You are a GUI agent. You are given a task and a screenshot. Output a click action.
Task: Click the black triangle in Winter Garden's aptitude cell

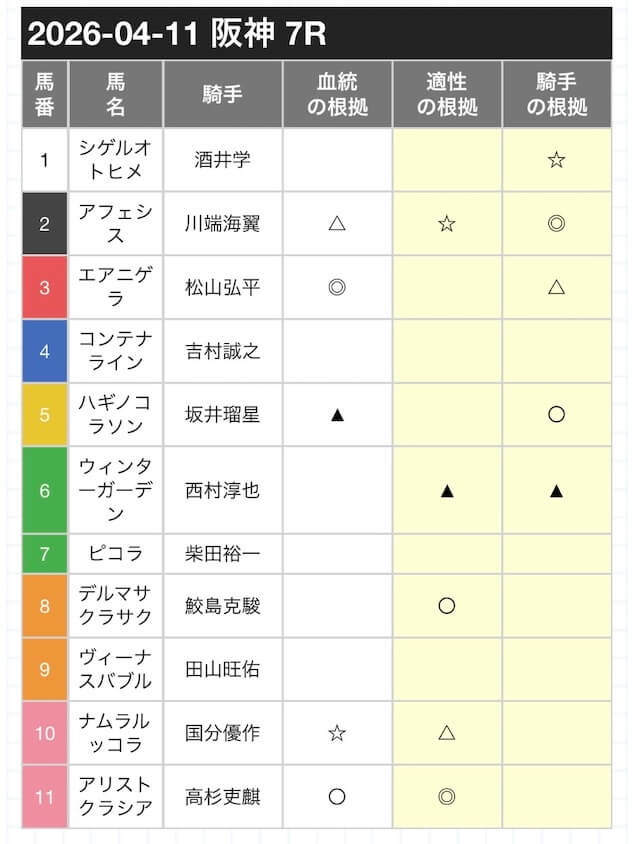447,491
